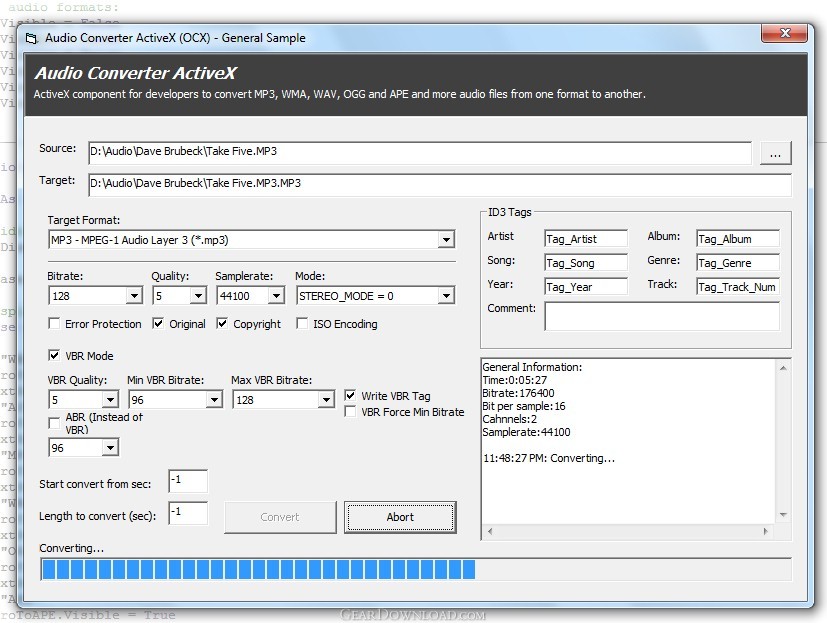This screenshot has height=623, width=827.
Task: Expand the Bitrate 128 dropdown
Action: click(x=134, y=296)
